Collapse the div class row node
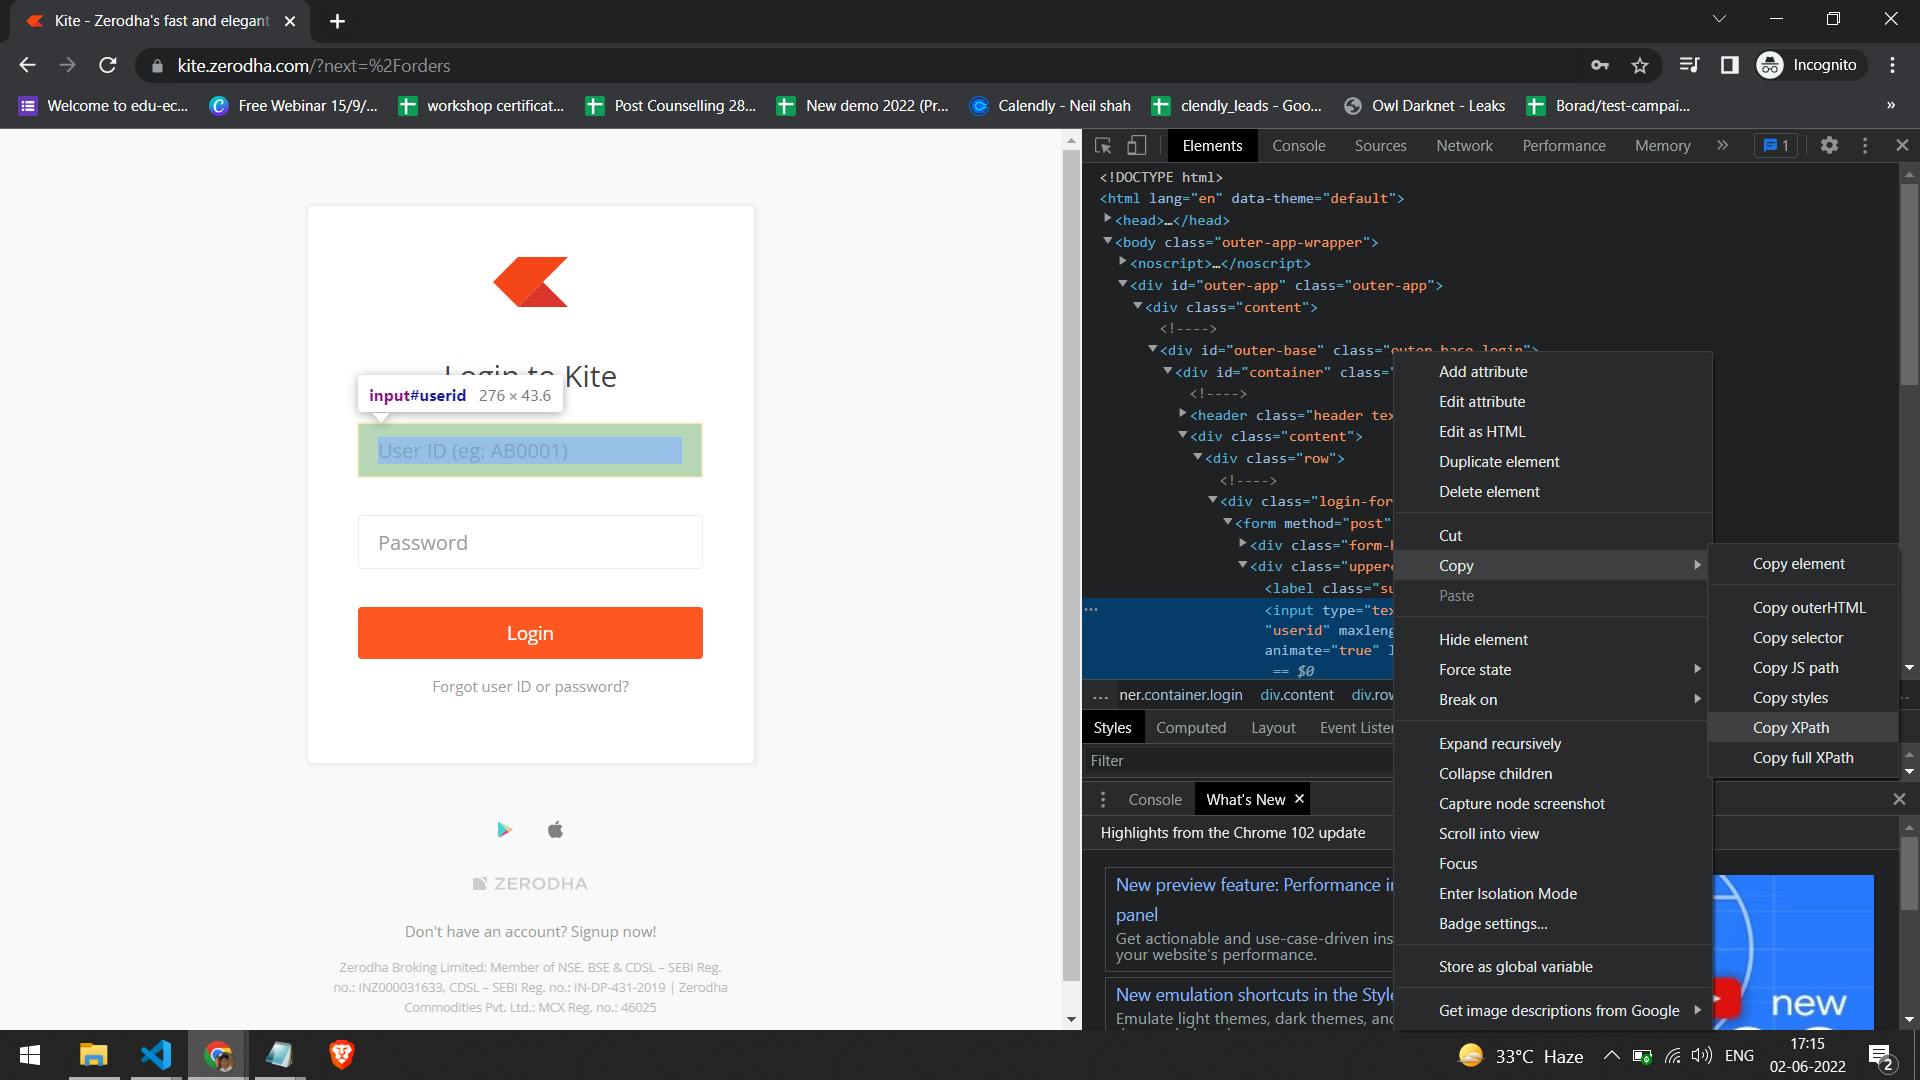The image size is (1920, 1080). pyautogui.click(x=1198, y=457)
